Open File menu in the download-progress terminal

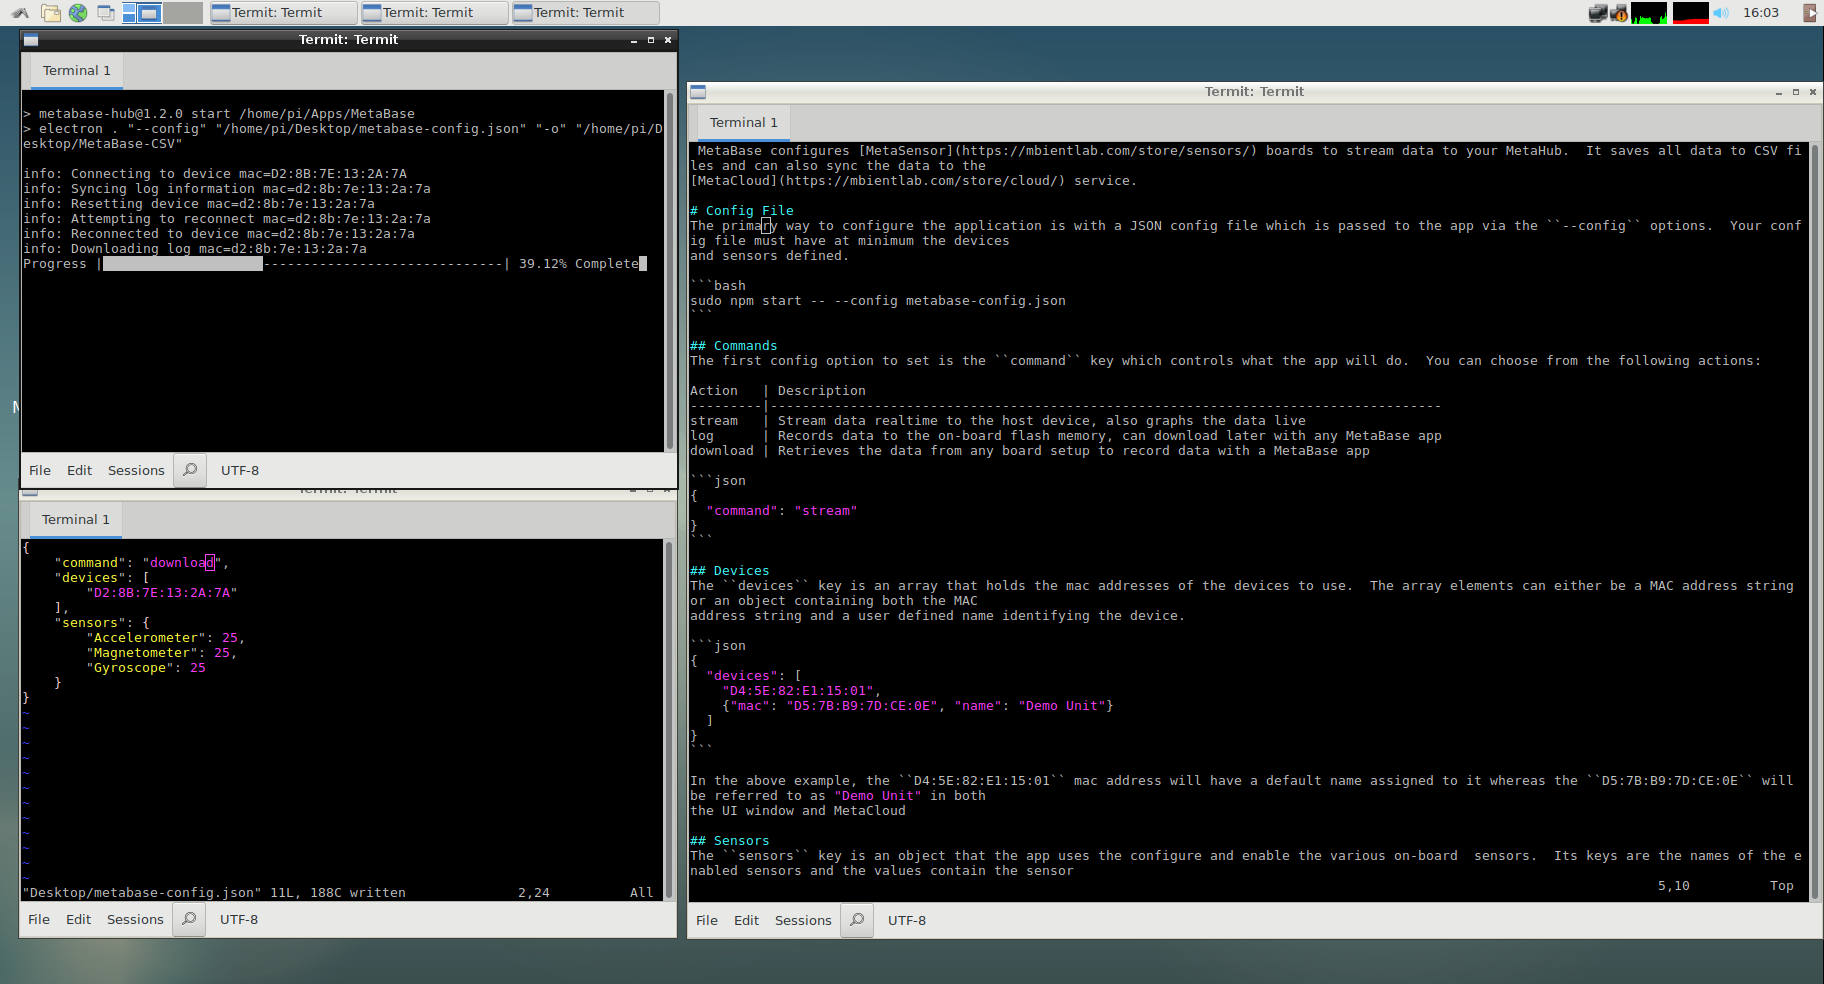pyautogui.click(x=40, y=470)
